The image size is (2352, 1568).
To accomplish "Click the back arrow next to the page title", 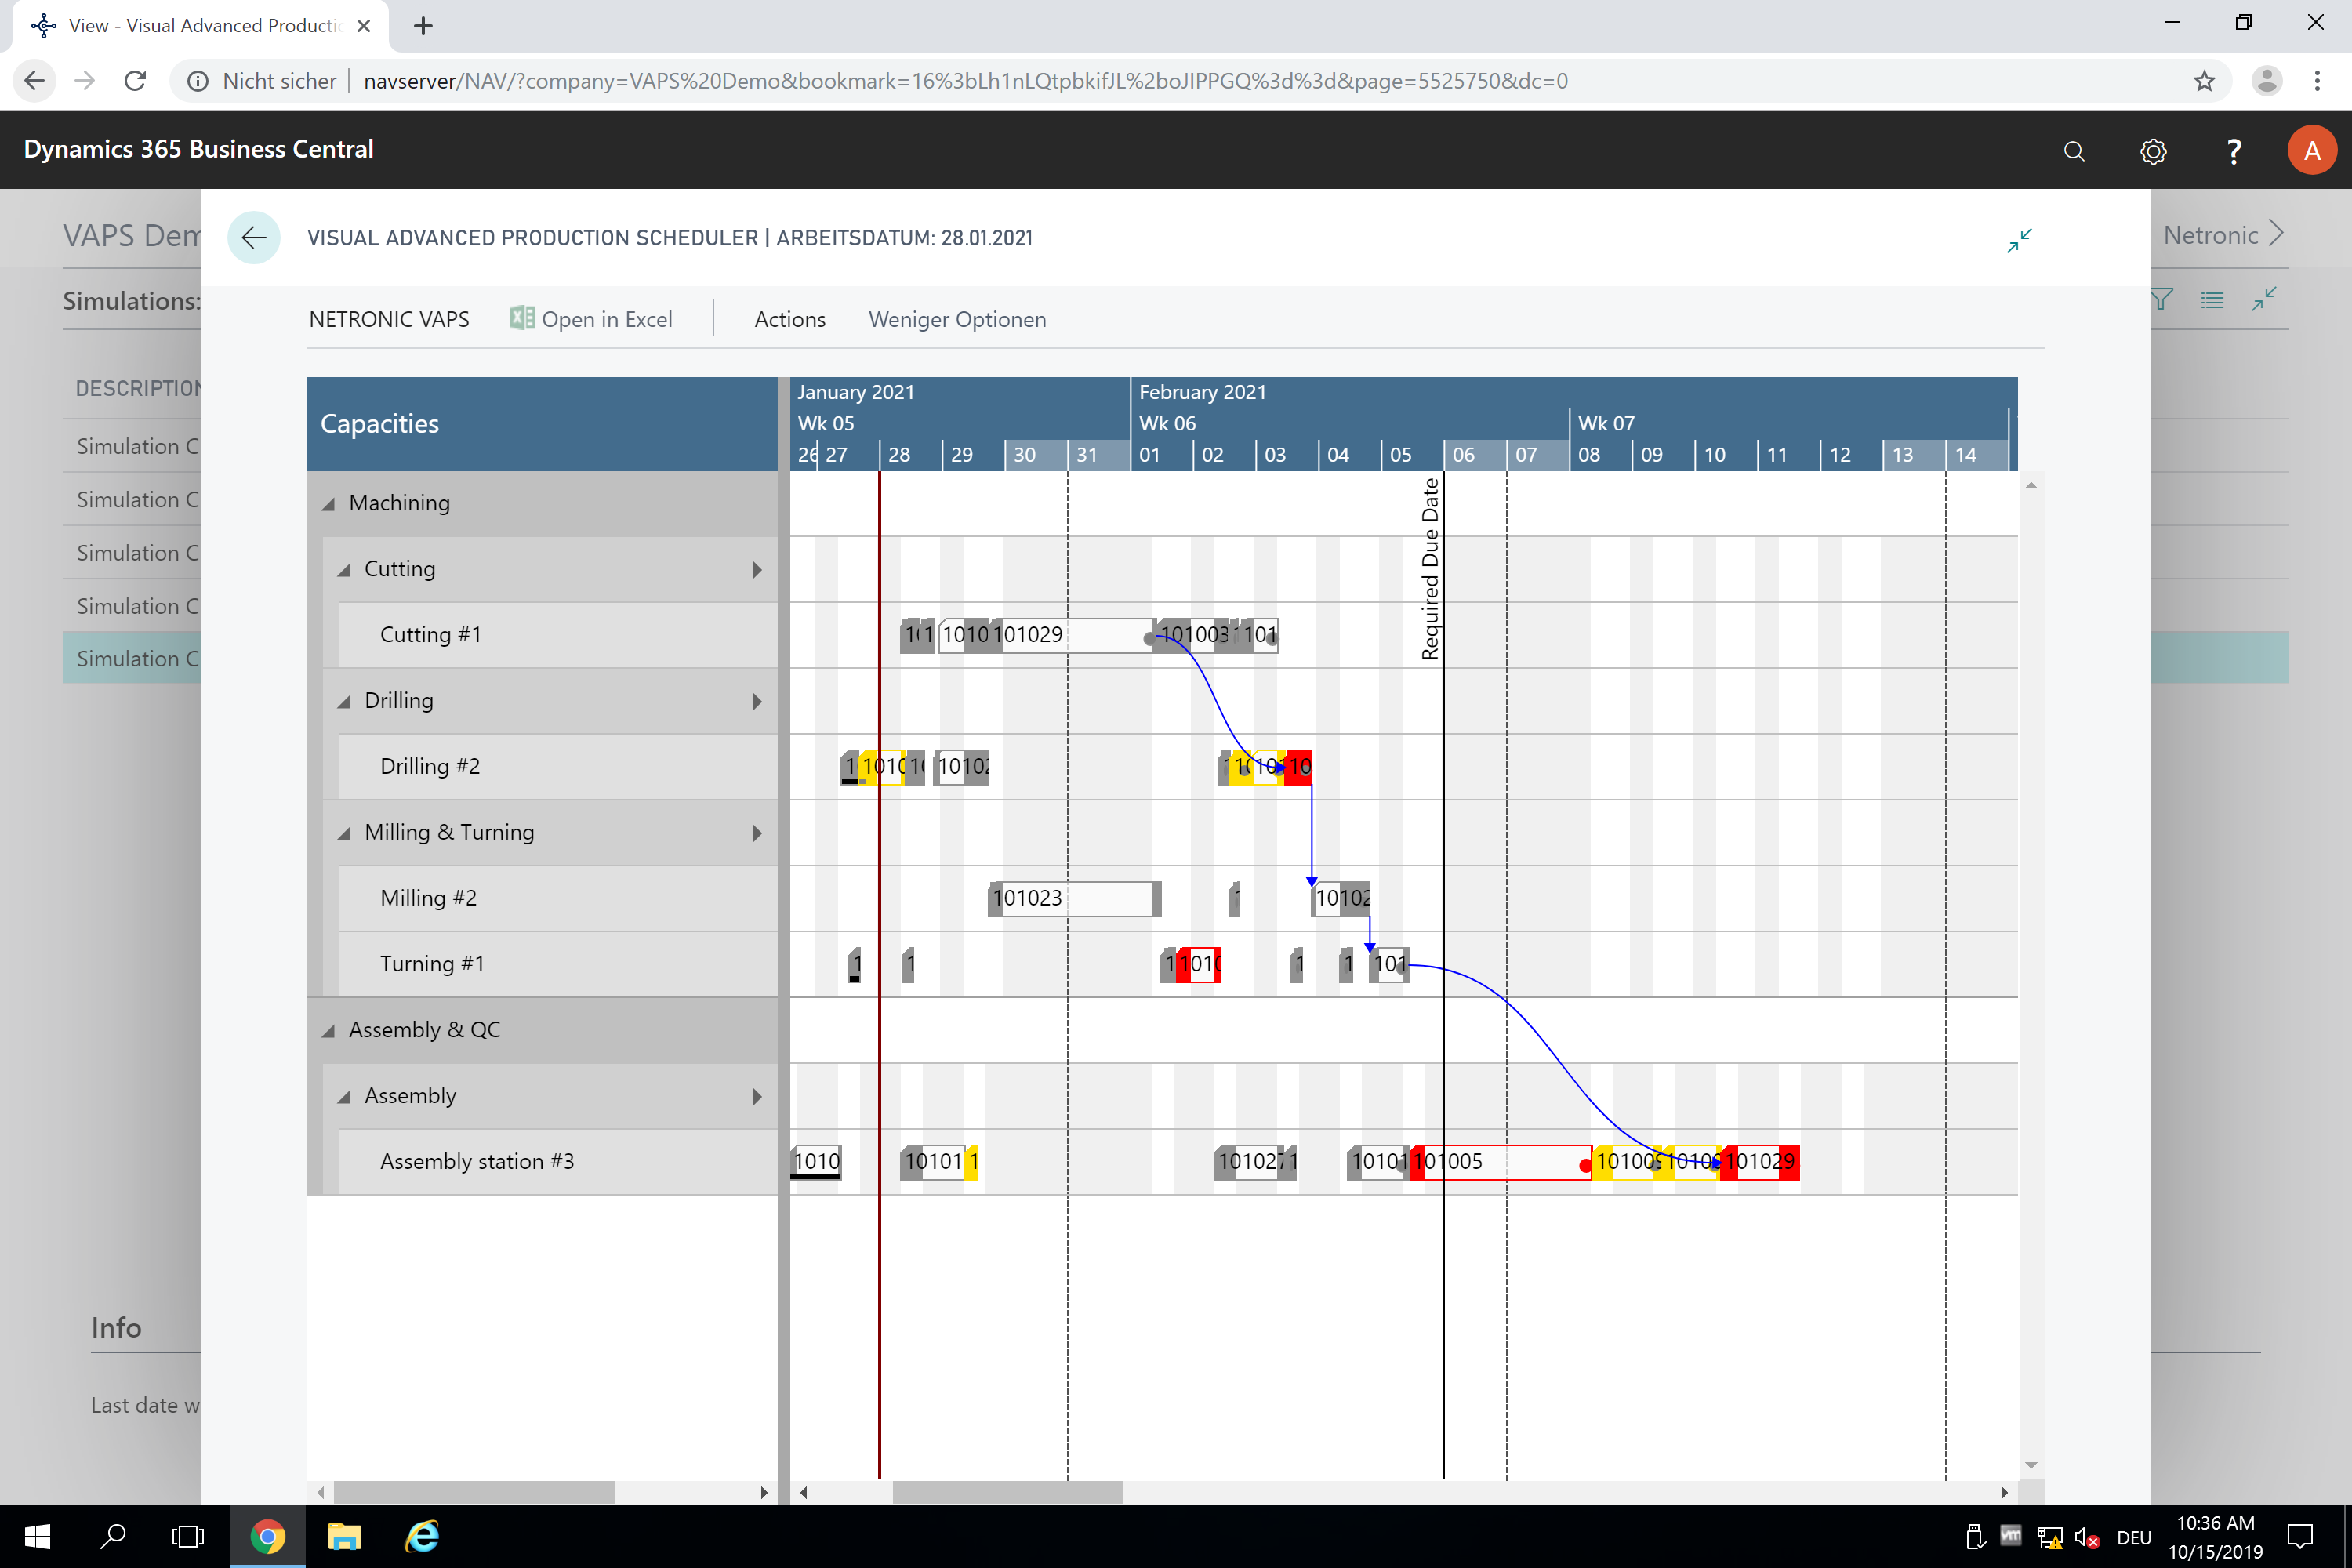I will pos(254,238).
